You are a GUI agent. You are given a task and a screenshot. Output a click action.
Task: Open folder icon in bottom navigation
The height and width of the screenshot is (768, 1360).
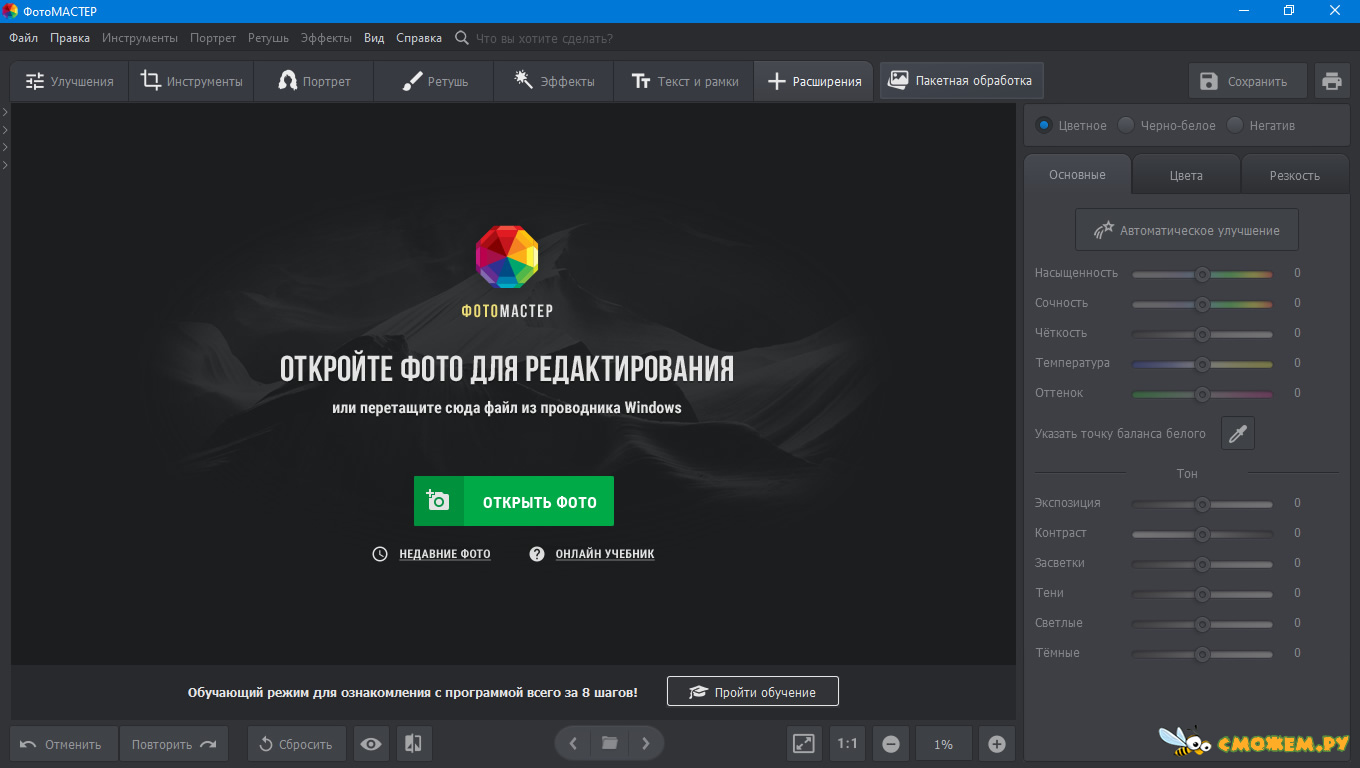click(609, 743)
